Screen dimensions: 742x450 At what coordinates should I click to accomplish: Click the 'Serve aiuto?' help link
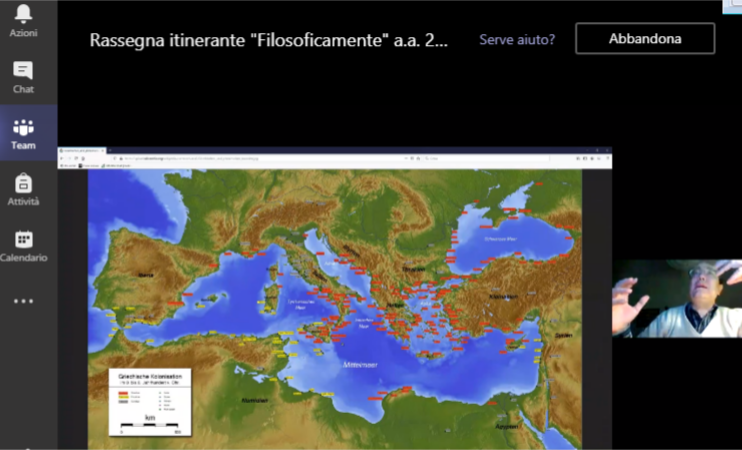point(517,40)
